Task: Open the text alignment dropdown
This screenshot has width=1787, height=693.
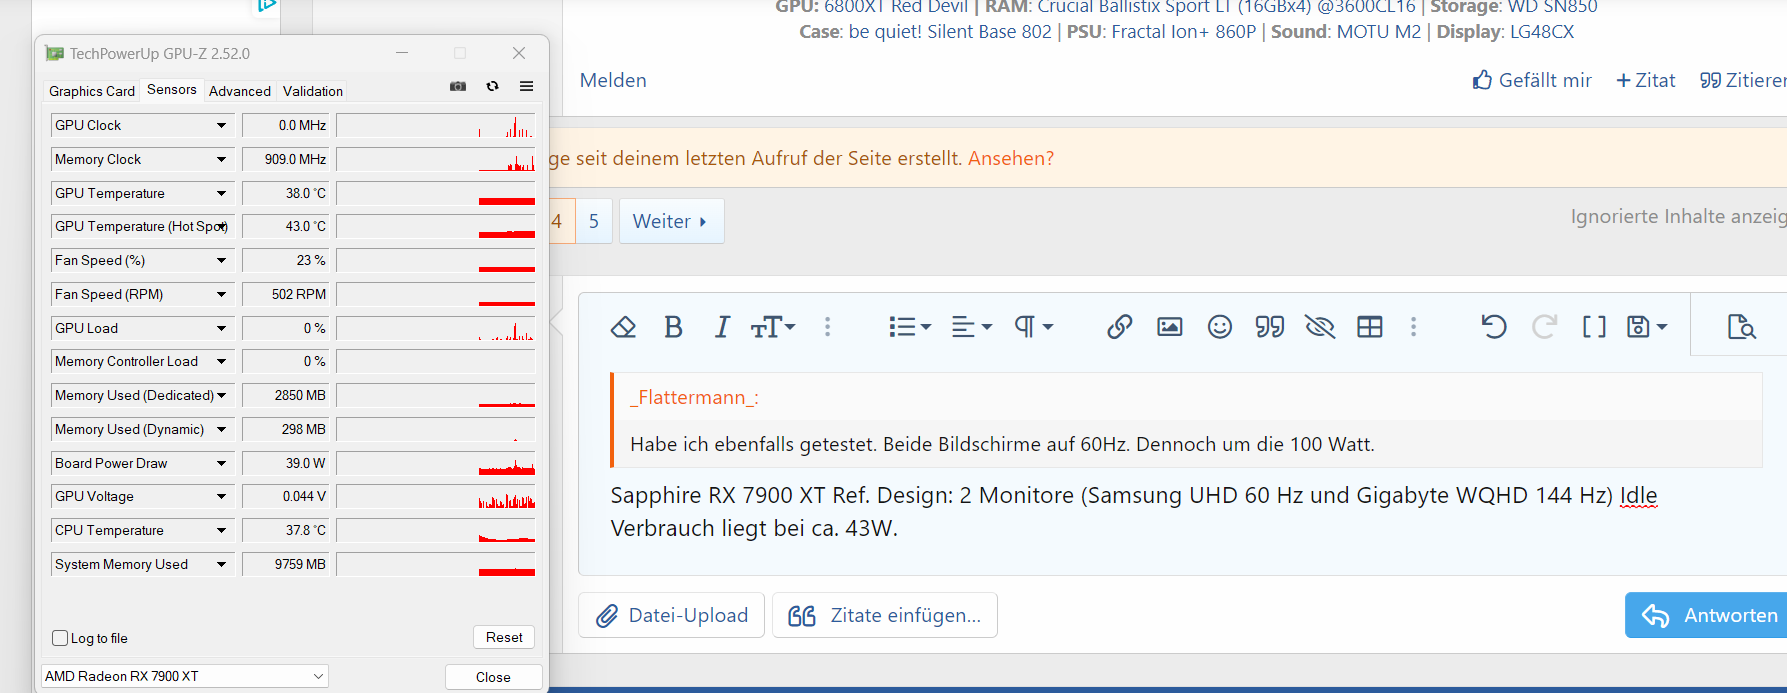Action: pos(971,327)
